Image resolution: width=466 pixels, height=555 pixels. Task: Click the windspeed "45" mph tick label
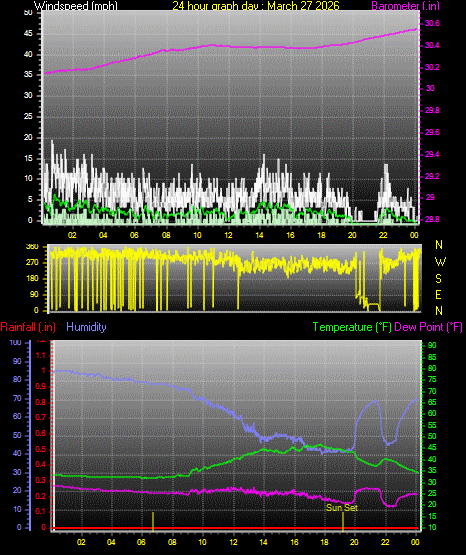point(28,34)
